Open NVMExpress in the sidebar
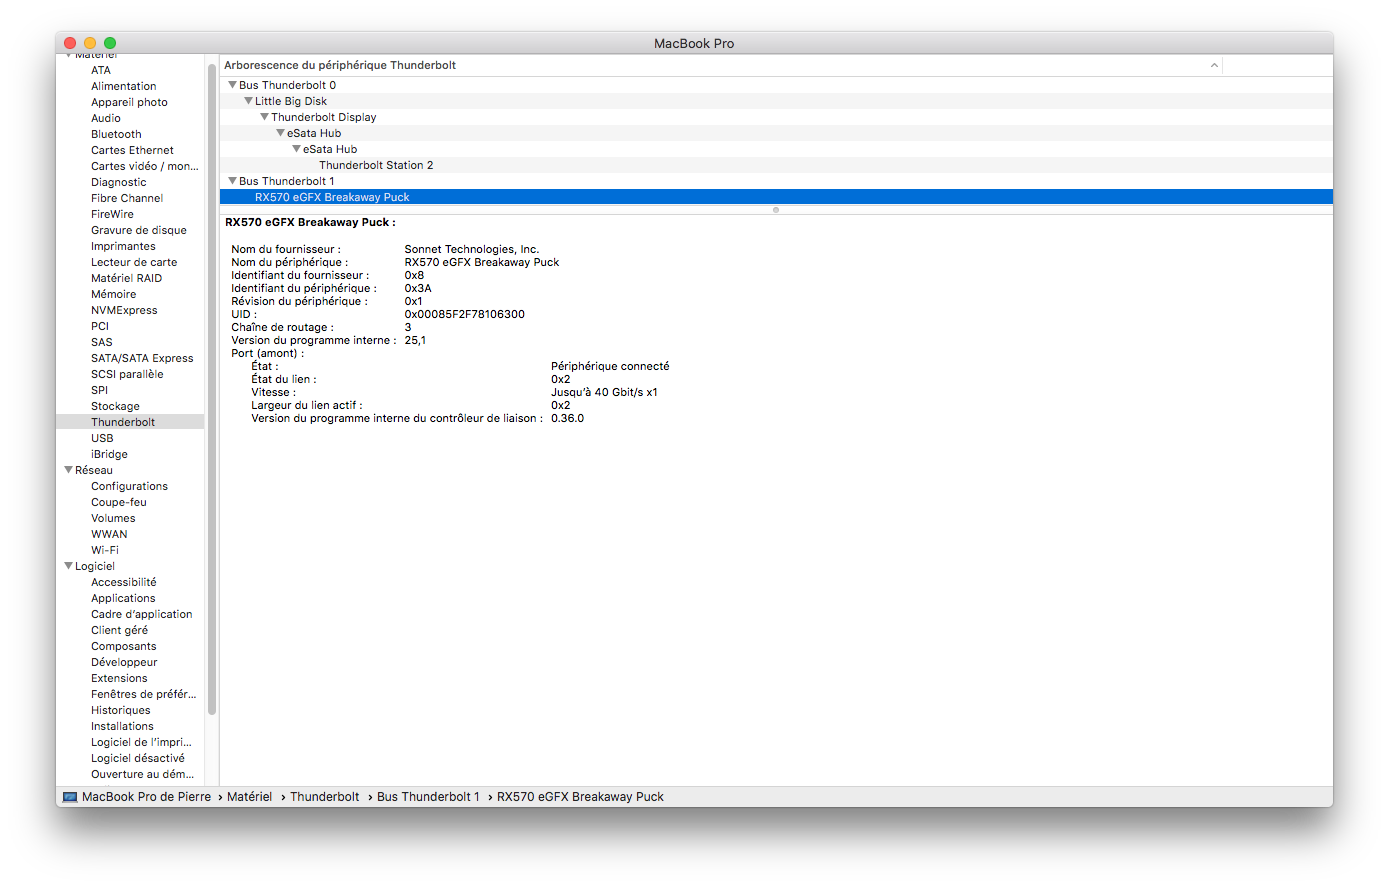Viewport: 1389px width, 887px height. coord(124,310)
